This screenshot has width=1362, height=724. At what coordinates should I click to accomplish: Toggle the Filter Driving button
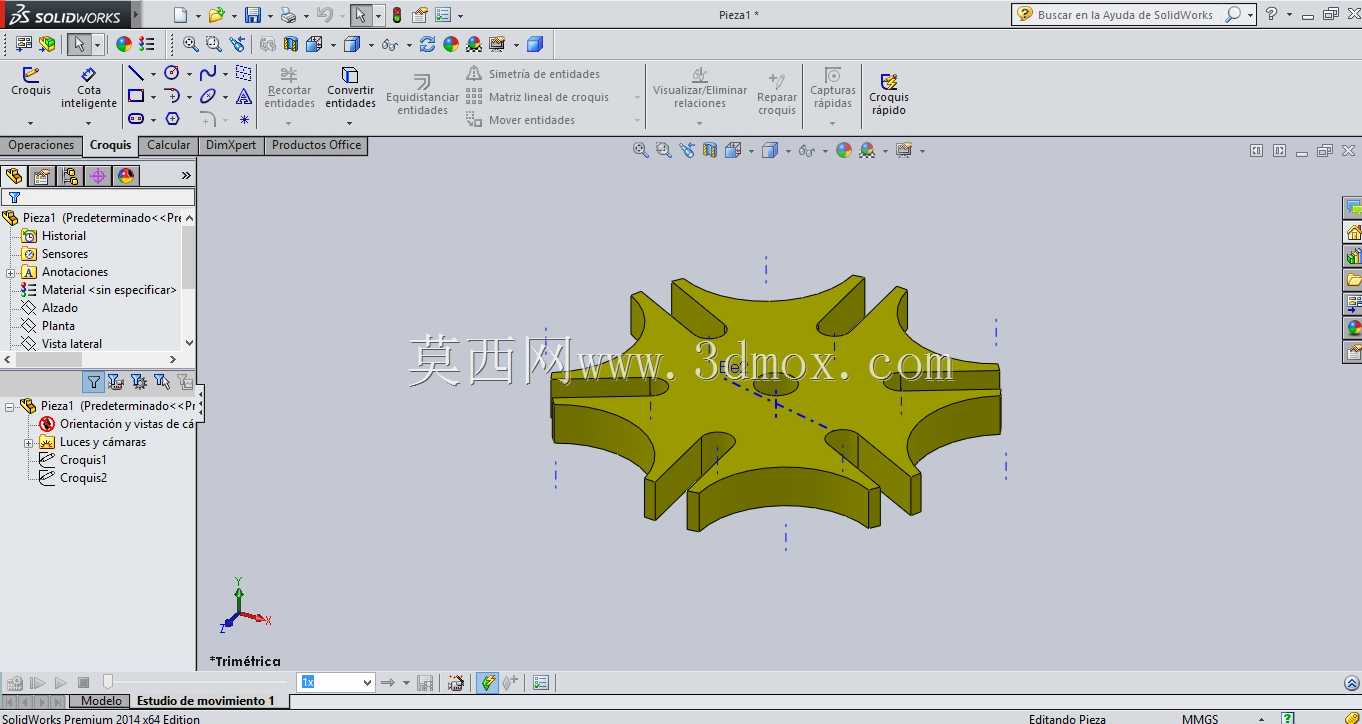pos(139,381)
